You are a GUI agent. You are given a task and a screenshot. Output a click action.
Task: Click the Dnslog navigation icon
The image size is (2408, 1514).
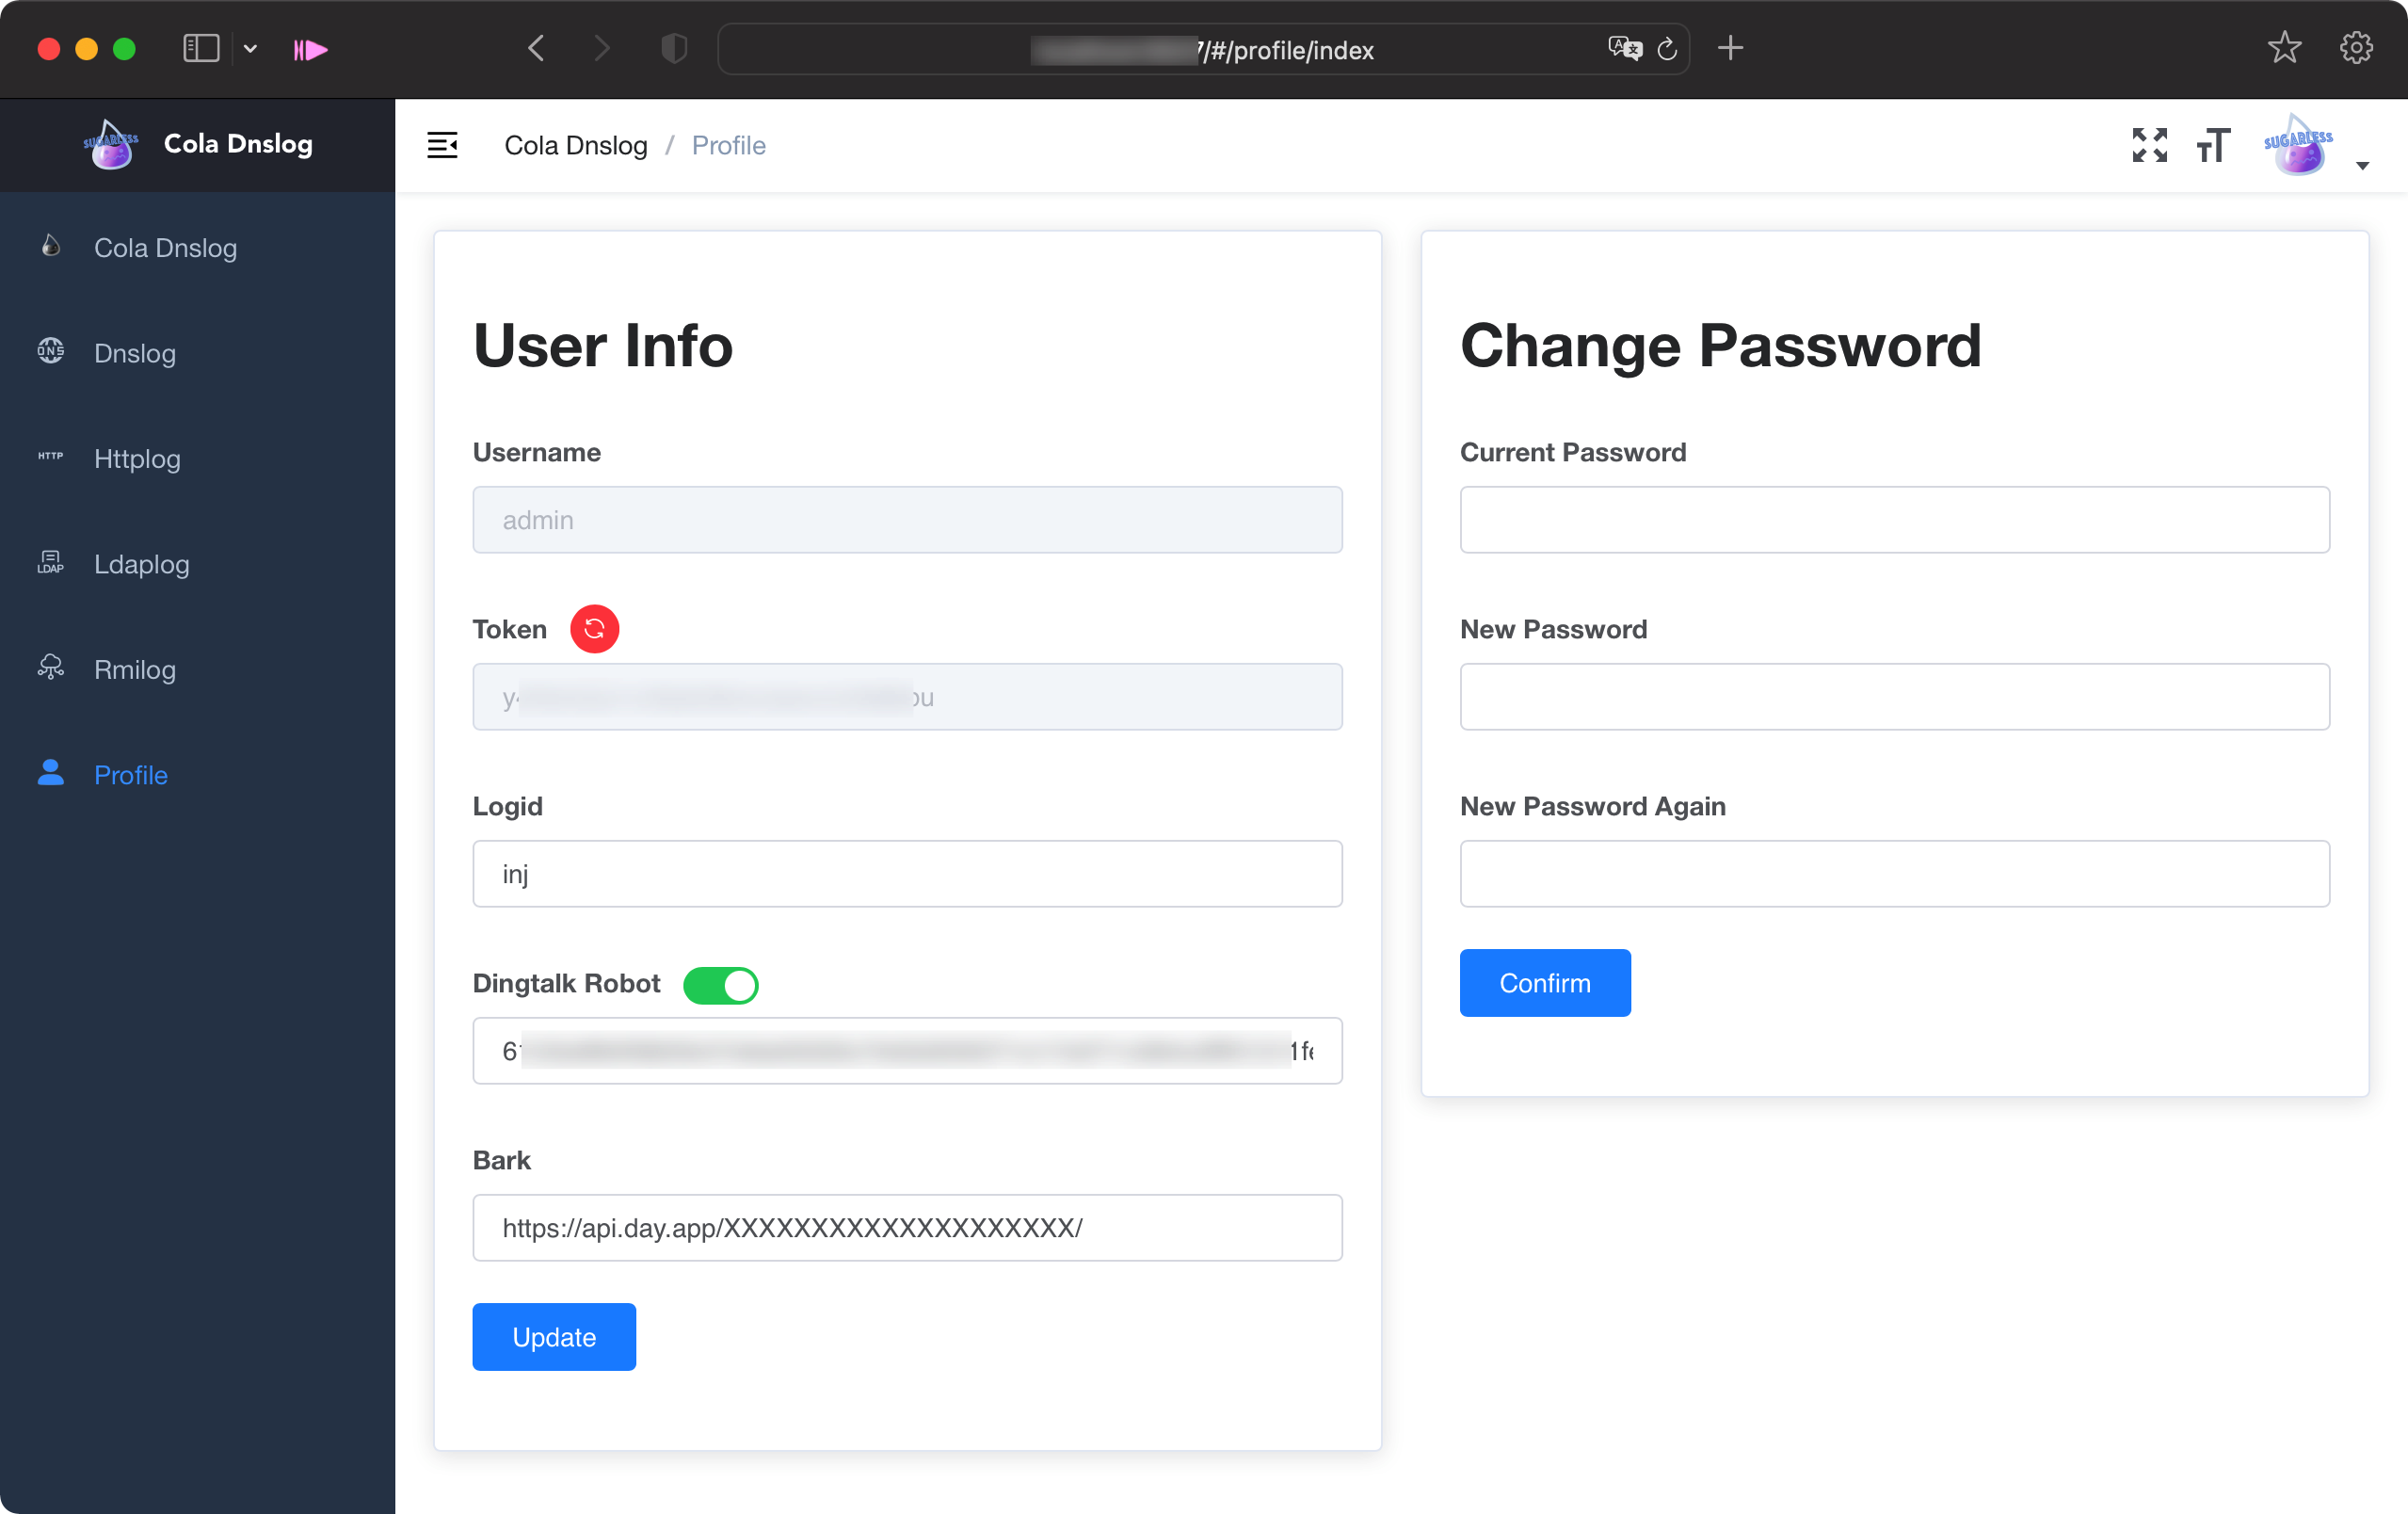coord(51,352)
